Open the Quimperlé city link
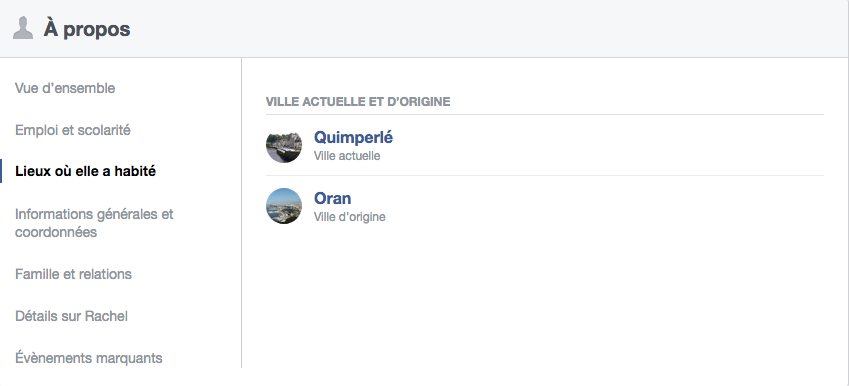 pos(353,138)
